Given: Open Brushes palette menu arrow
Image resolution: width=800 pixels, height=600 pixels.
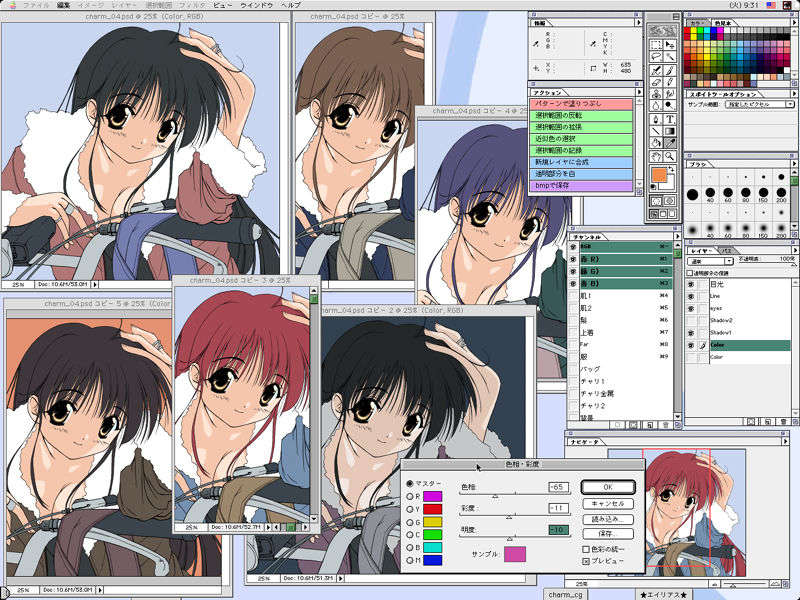Looking at the screenshot, I should point(794,163).
